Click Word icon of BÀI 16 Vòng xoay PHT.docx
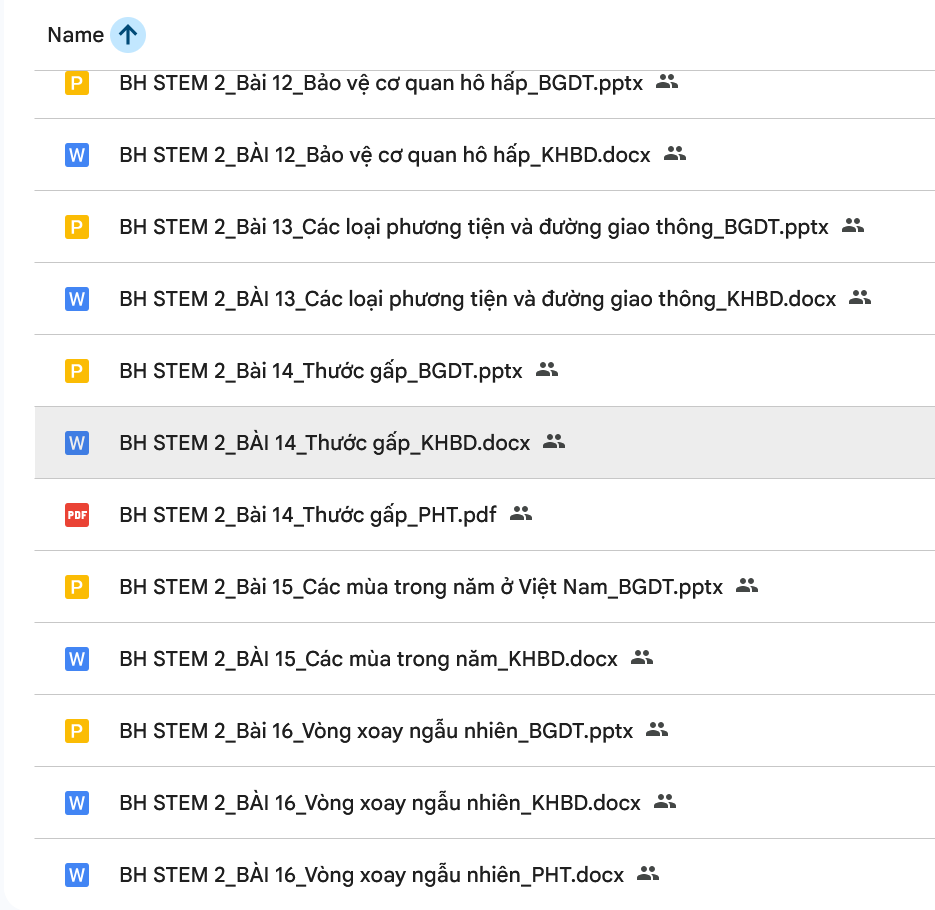 [77, 875]
